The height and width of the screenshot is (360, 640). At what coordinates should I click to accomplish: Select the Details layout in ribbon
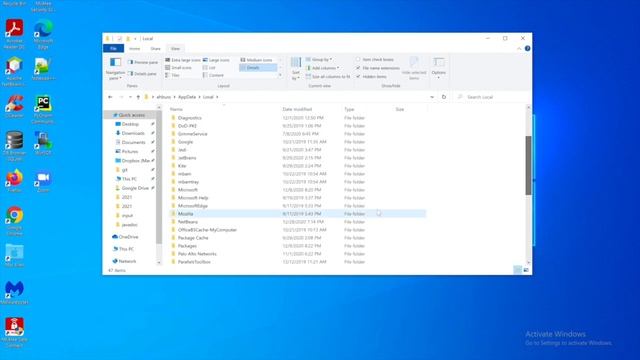[258, 68]
